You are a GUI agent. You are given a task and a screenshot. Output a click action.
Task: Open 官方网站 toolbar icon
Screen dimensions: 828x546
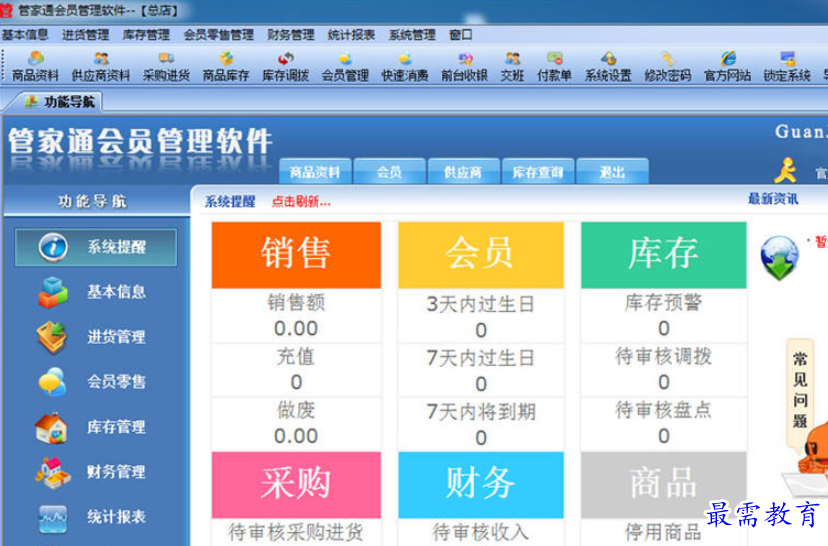[728, 66]
